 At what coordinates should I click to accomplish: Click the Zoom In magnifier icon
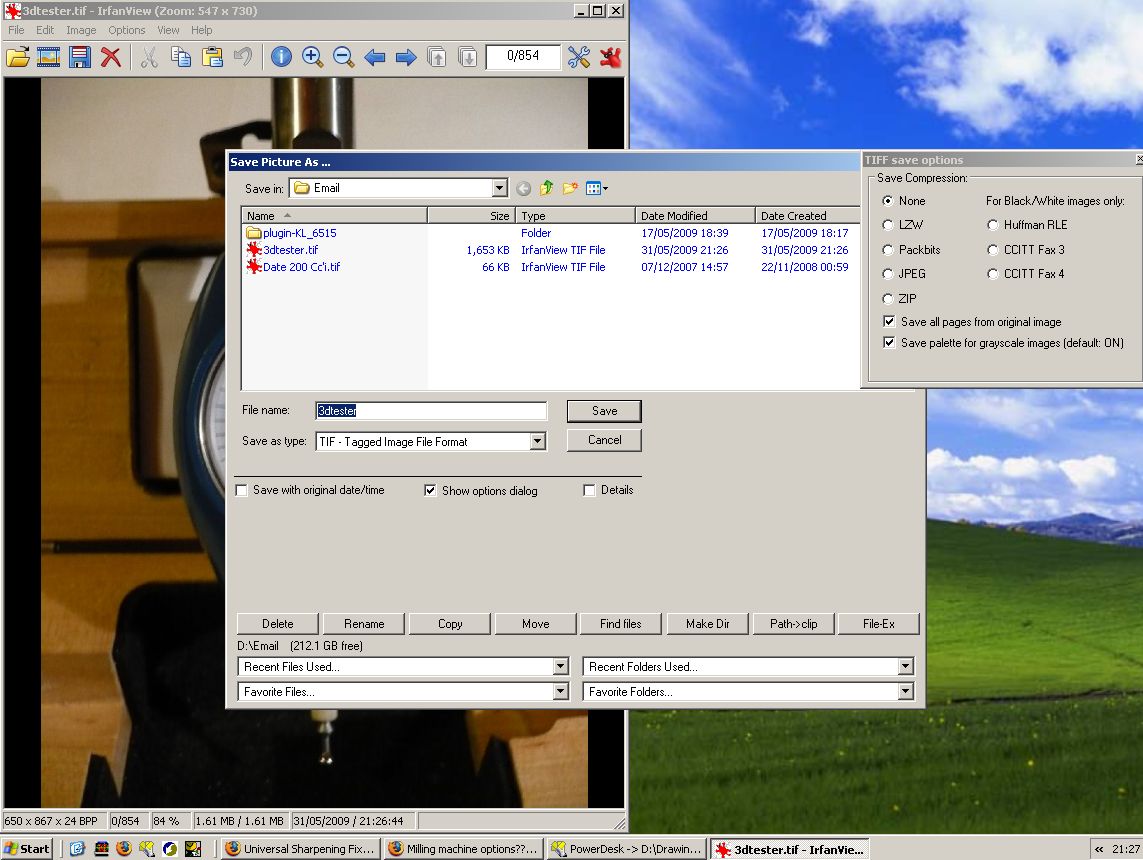click(x=313, y=57)
